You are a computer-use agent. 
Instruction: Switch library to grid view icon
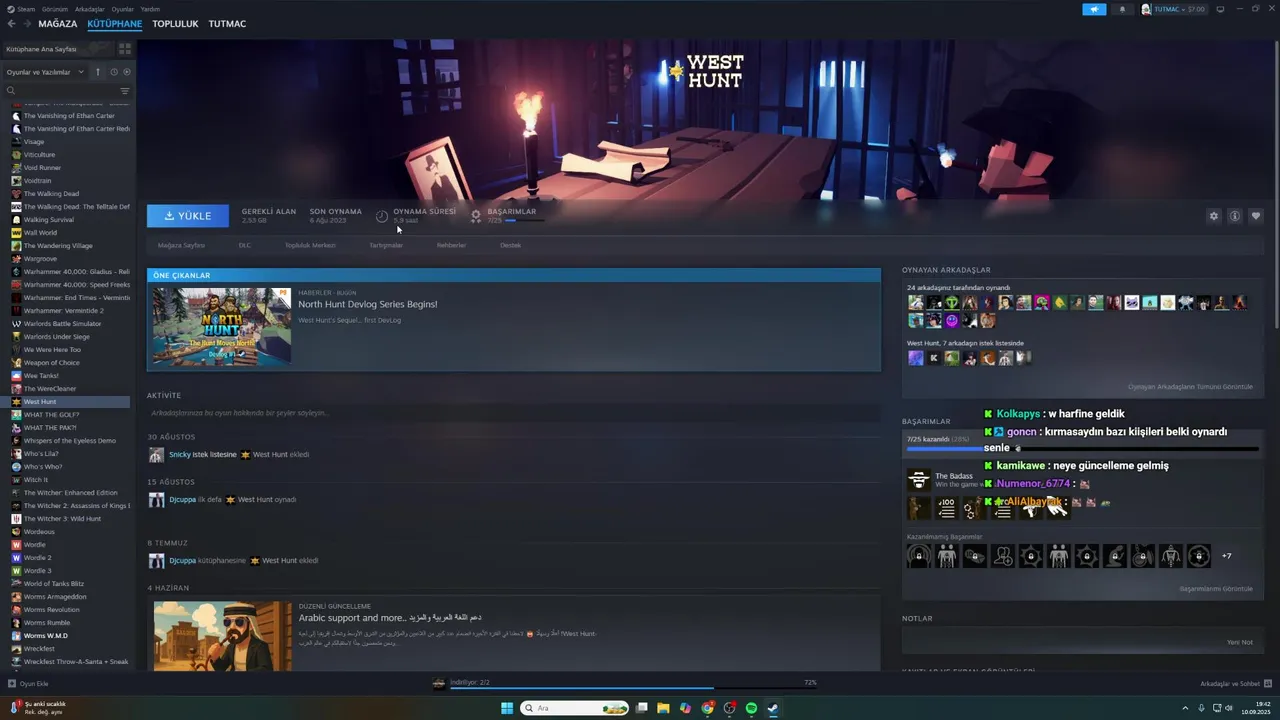pos(125,48)
